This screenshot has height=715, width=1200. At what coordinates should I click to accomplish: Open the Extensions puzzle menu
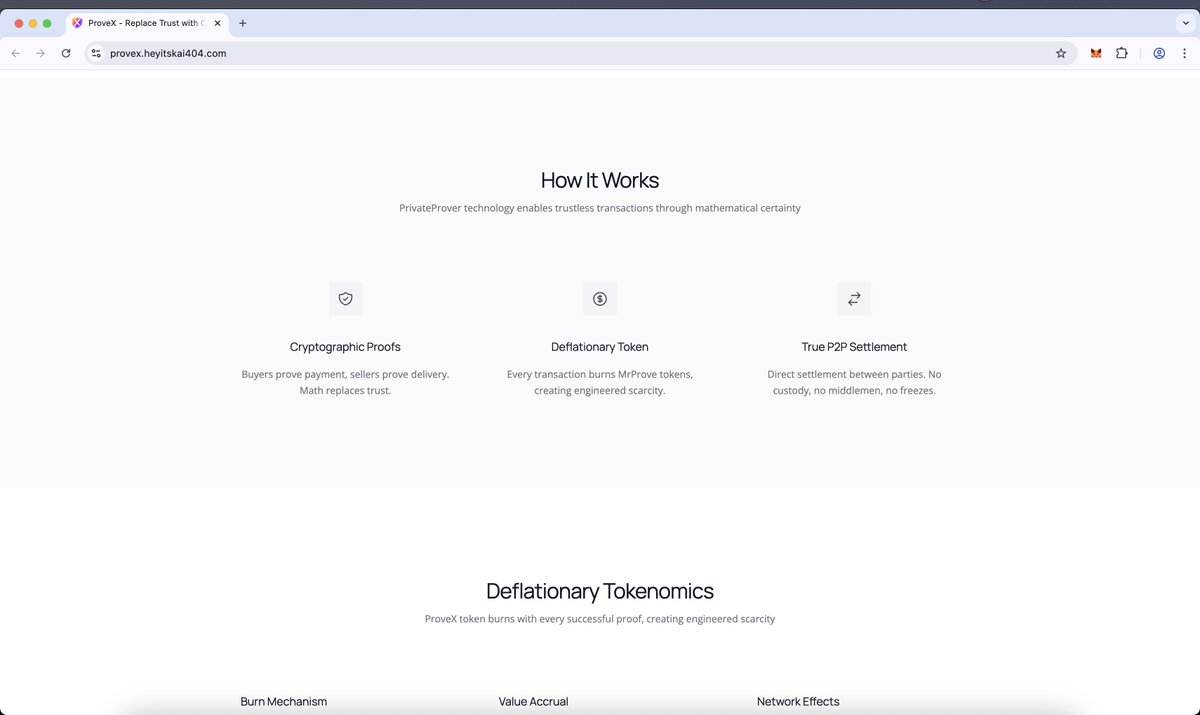point(1122,53)
